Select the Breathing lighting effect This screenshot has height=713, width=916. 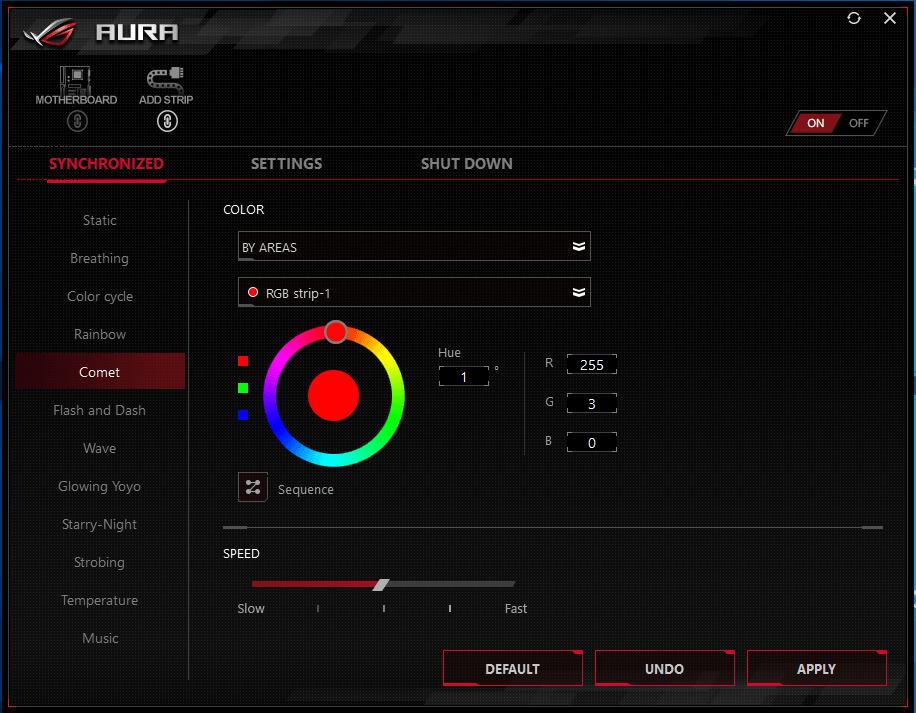coord(100,258)
